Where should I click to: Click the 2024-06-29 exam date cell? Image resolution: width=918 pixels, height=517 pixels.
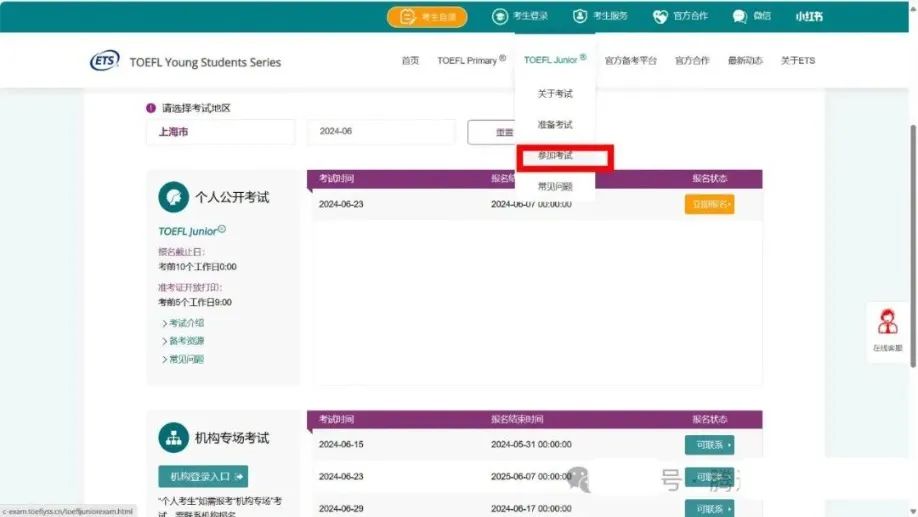coord(341,509)
